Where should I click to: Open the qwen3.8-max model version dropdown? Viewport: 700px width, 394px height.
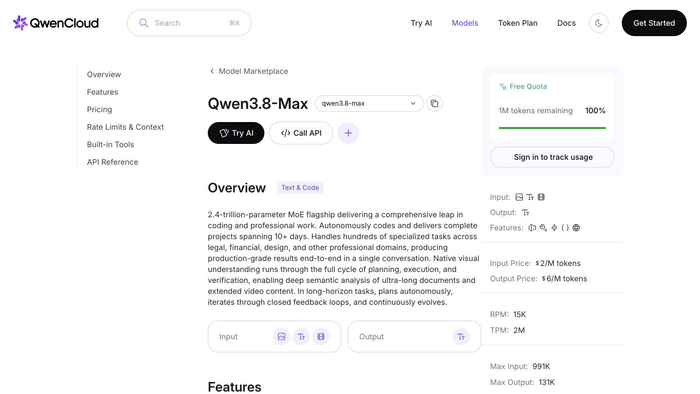click(x=369, y=104)
